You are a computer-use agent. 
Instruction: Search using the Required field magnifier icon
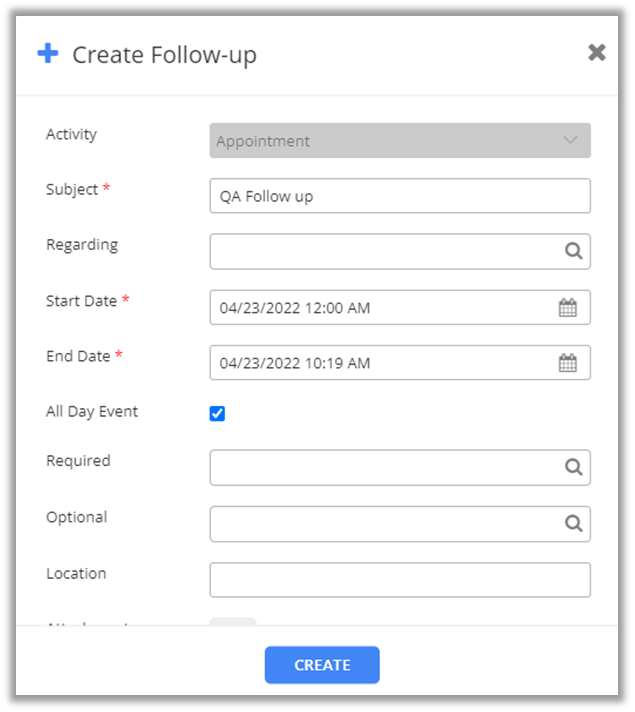[573, 467]
